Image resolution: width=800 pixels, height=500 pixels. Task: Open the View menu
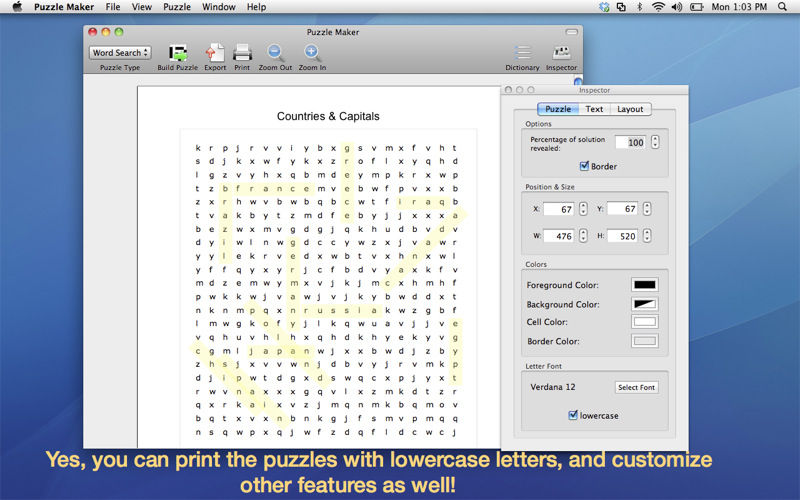(141, 7)
